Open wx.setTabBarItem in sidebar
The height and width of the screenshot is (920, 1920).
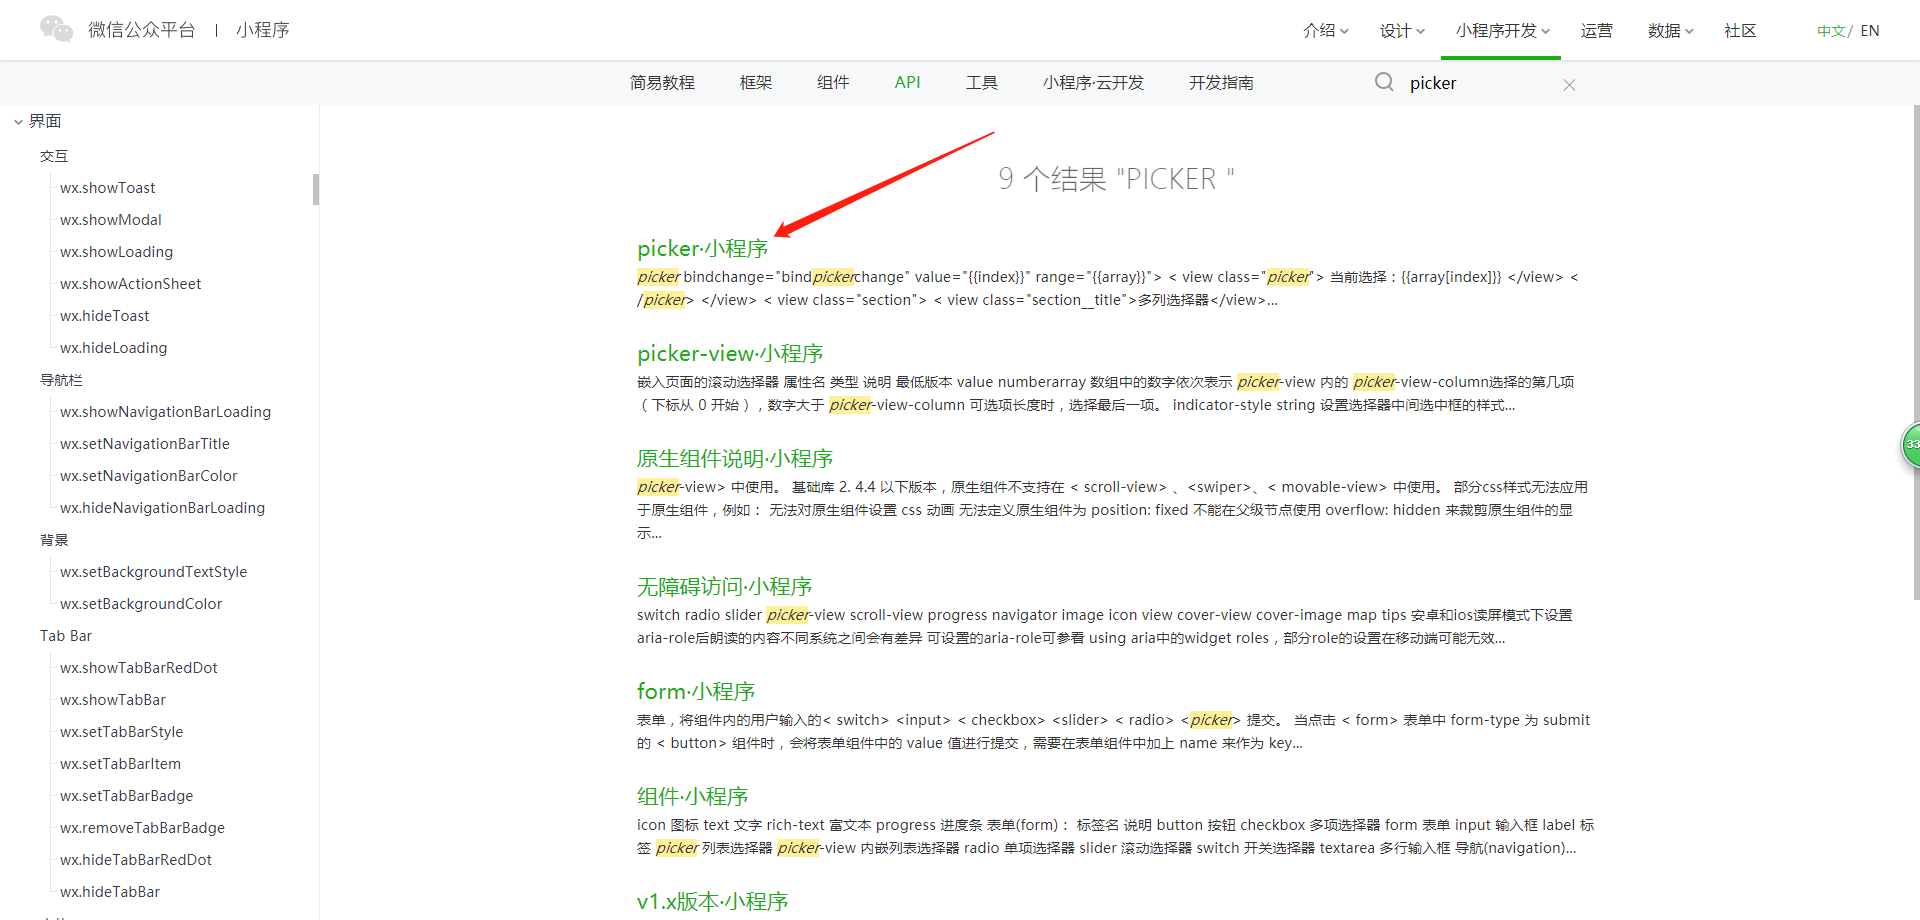(120, 764)
